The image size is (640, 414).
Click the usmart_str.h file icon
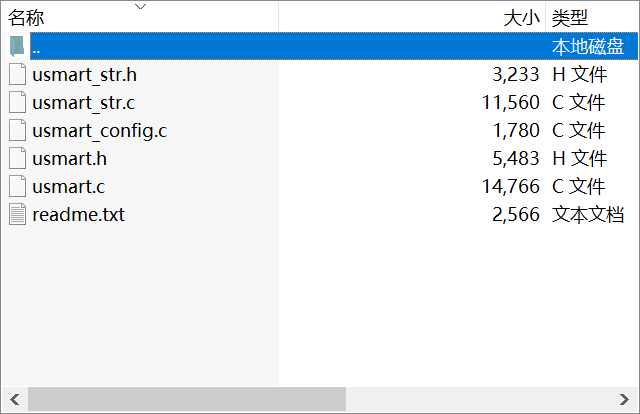click(17, 74)
